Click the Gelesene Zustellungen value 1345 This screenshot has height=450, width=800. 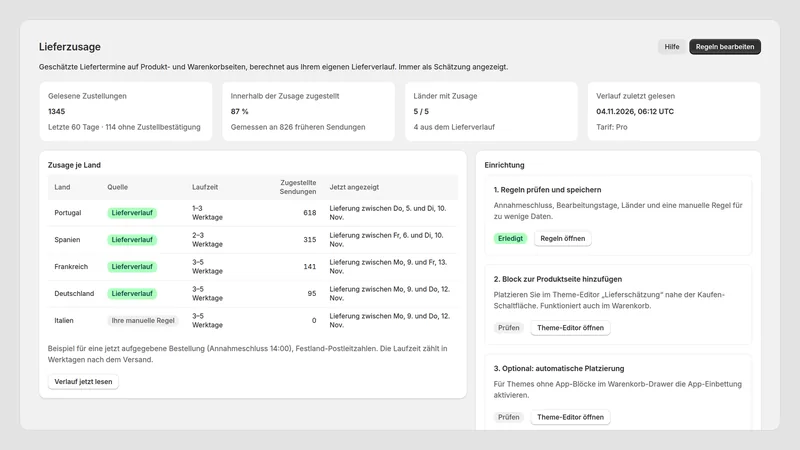click(x=57, y=111)
